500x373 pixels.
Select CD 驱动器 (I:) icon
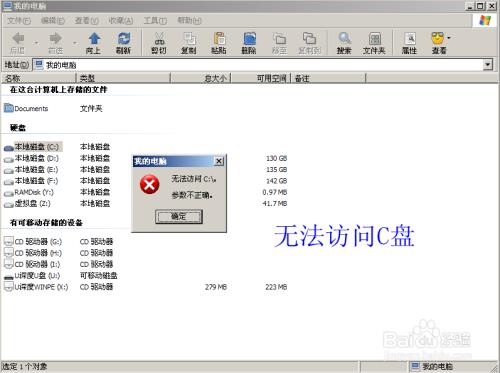pos(9,264)
